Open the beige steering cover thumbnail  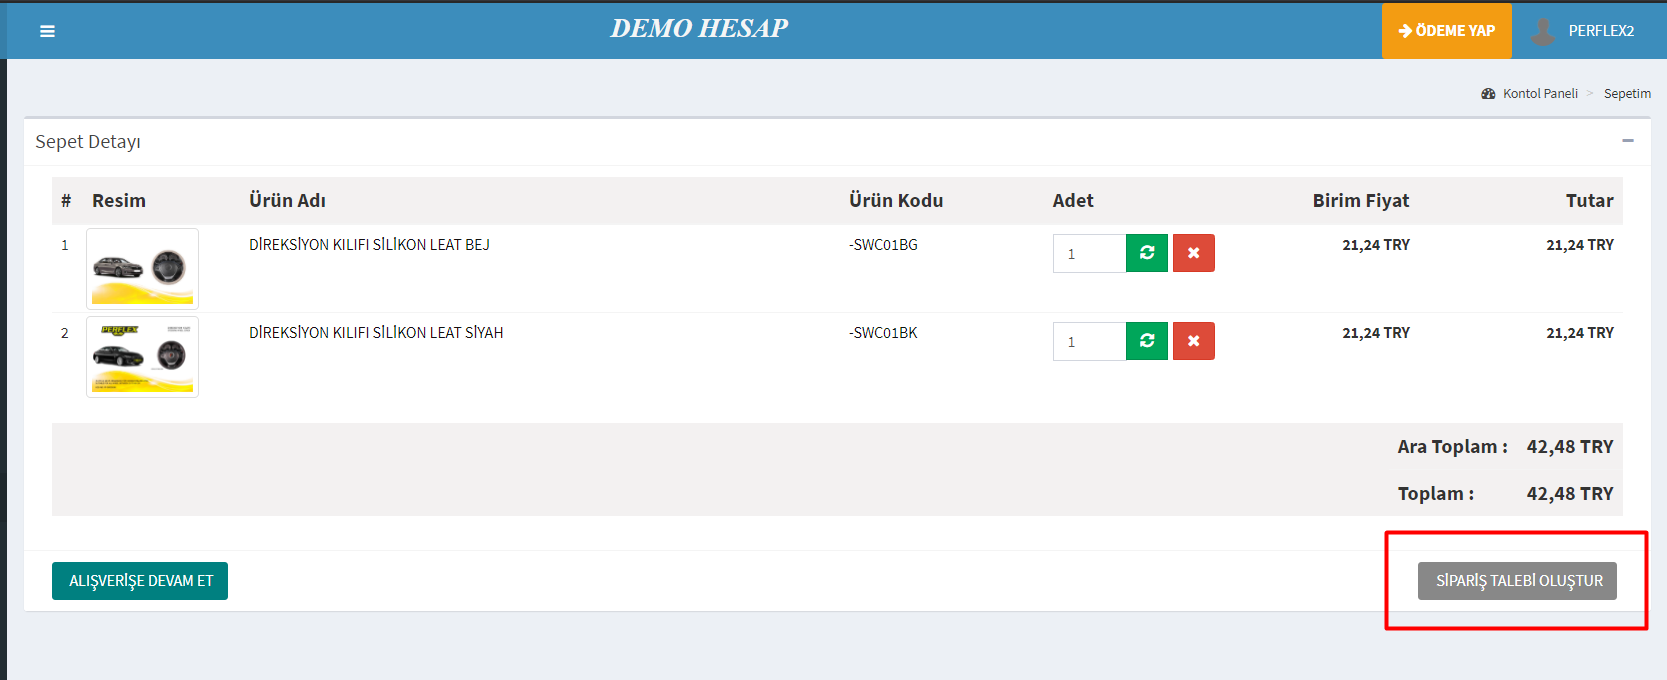click(x=142, y=268)
